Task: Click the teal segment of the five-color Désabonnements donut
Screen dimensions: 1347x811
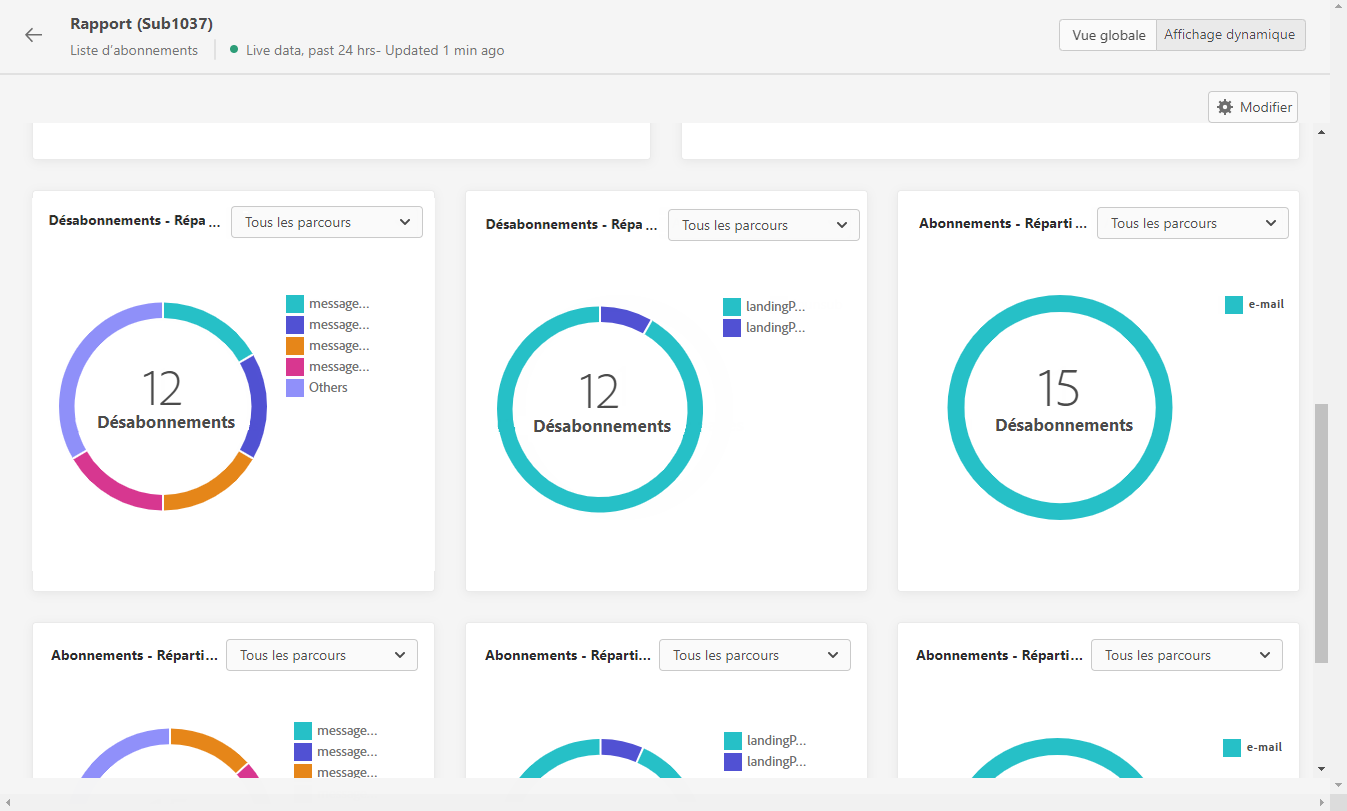Action: [213, 325]
